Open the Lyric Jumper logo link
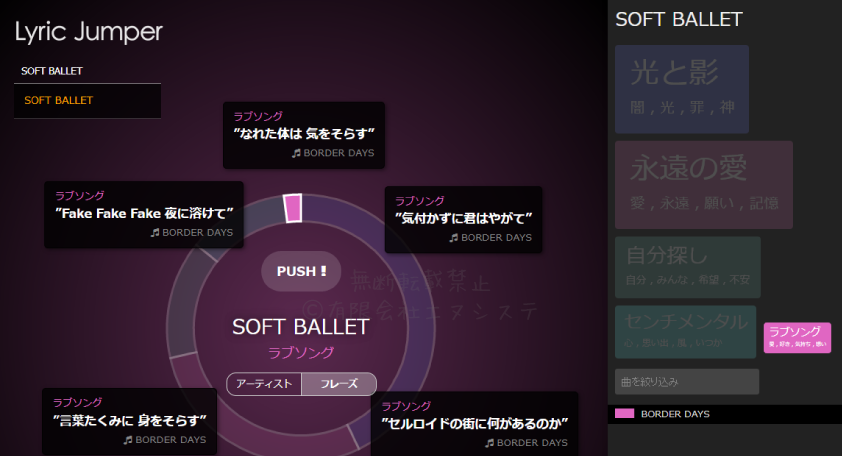Screen dimensions: 842x456 coord(89,32)
